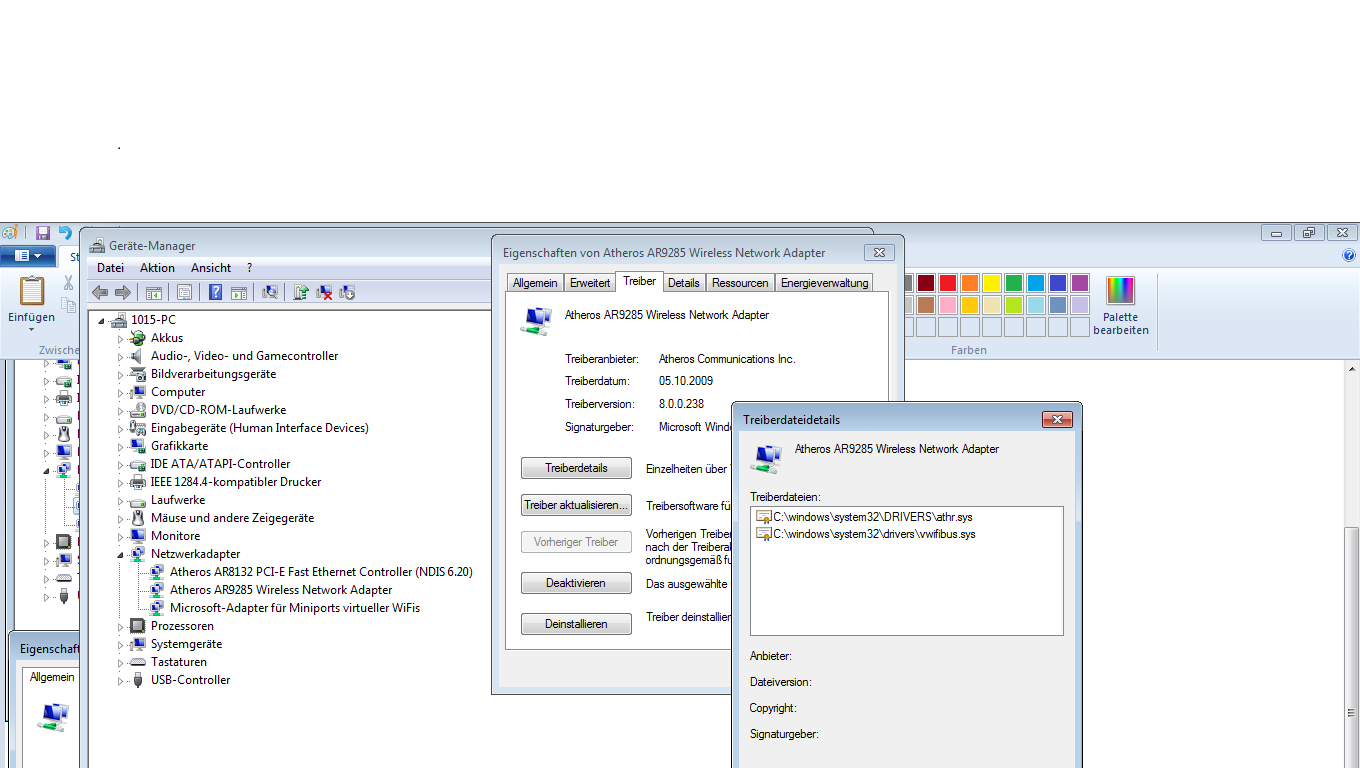Click the IEEE 1284.4-kompatibler Drucker printer icon
1360x768 pixels.
click(x=138, y=482)
